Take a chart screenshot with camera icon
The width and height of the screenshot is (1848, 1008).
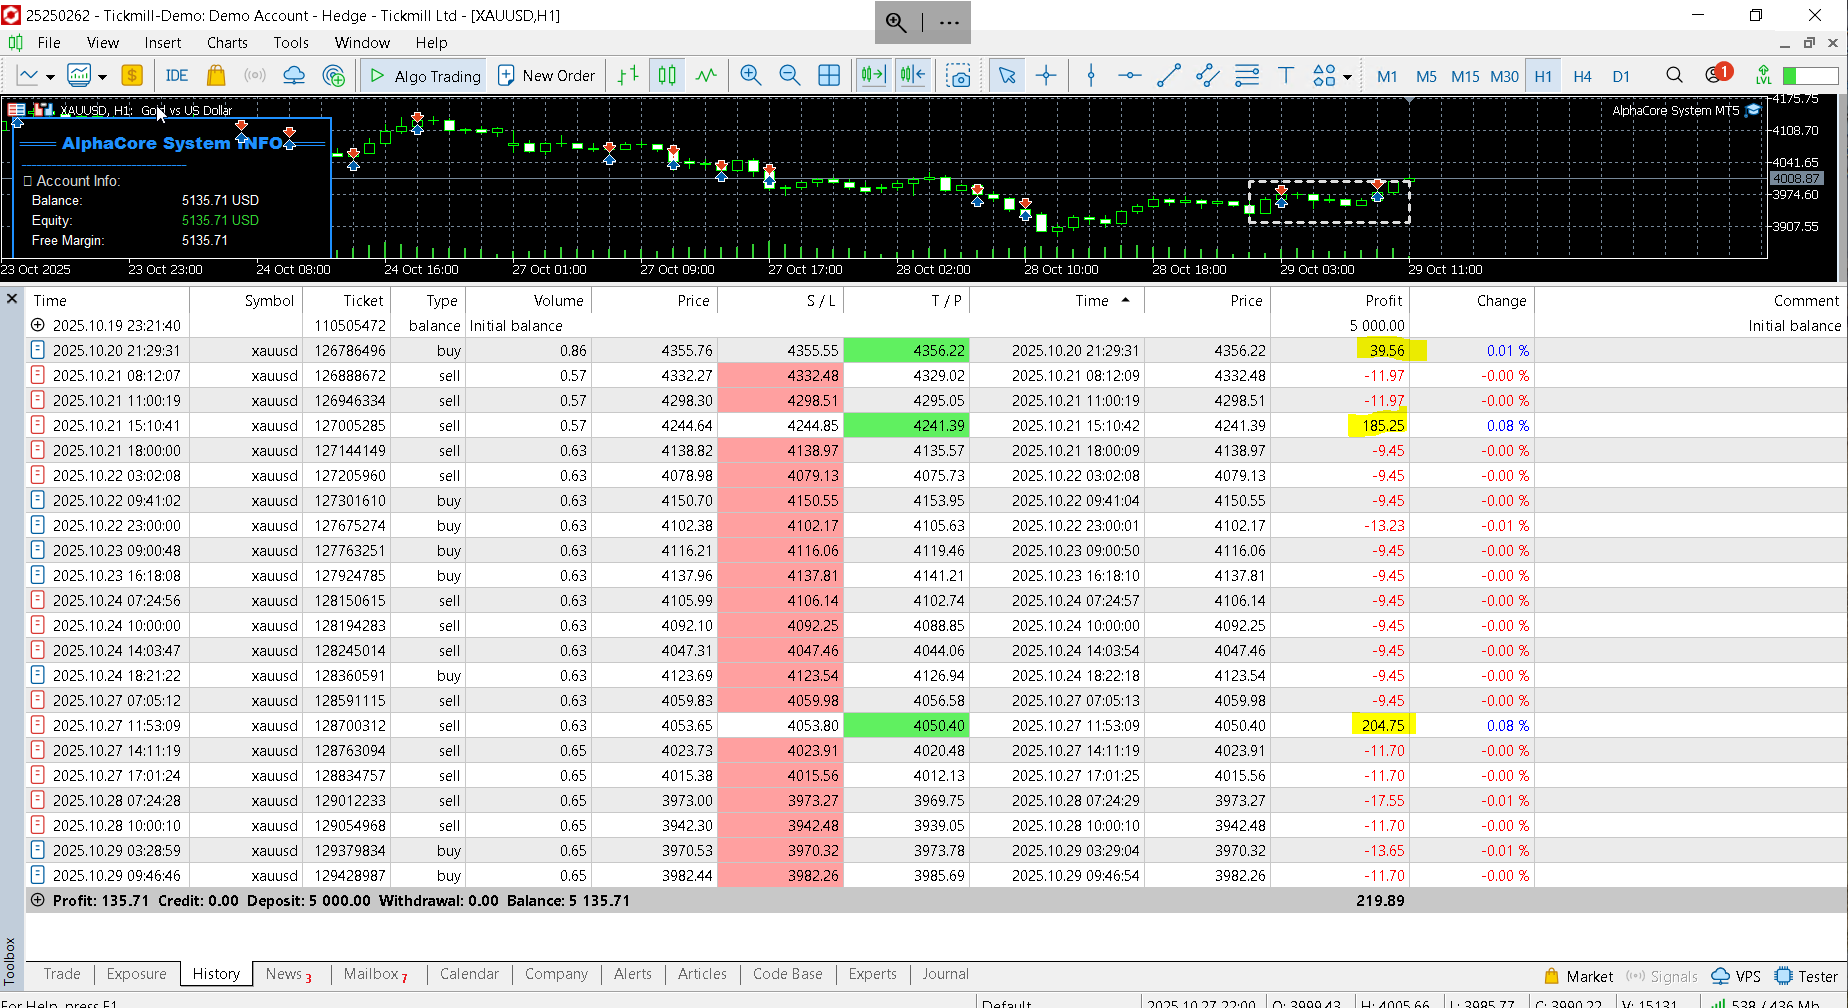[x=958, y=76]
